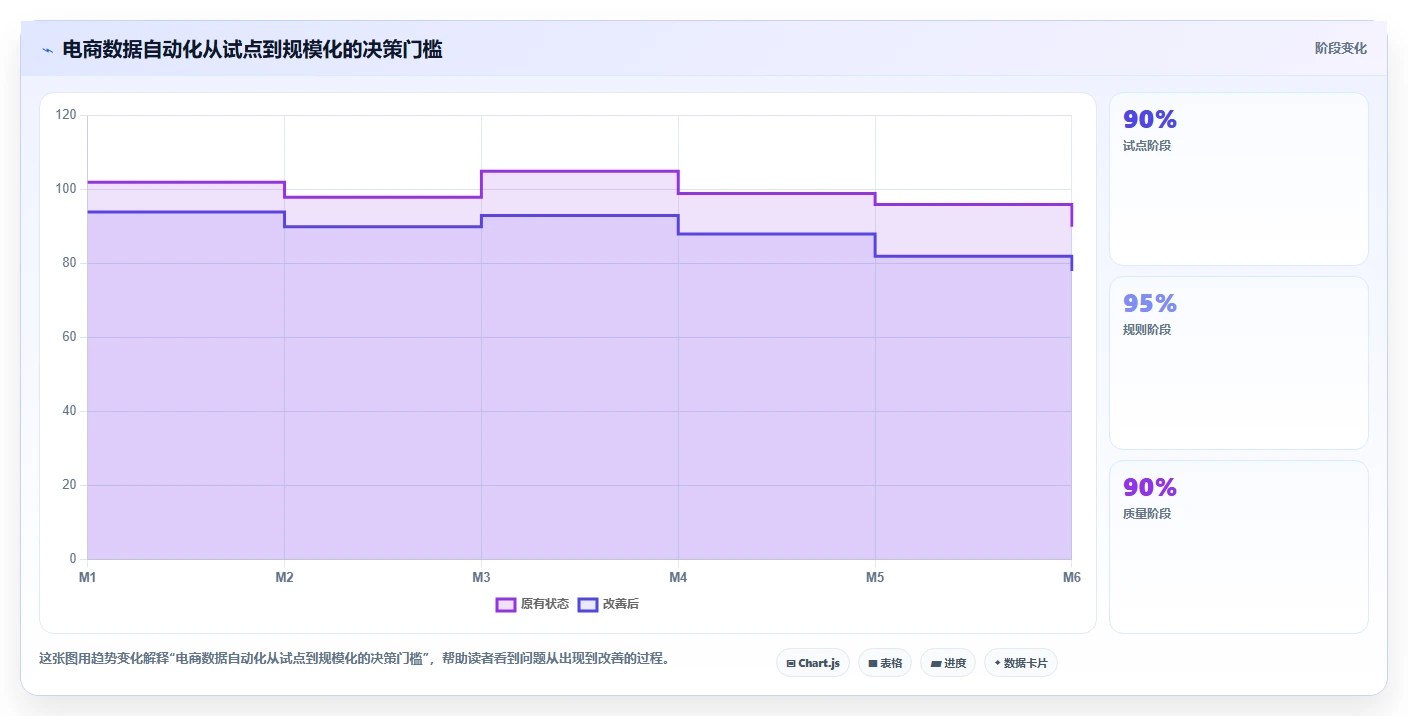Click the lightning icon beside the title

[x=47, y=50]
